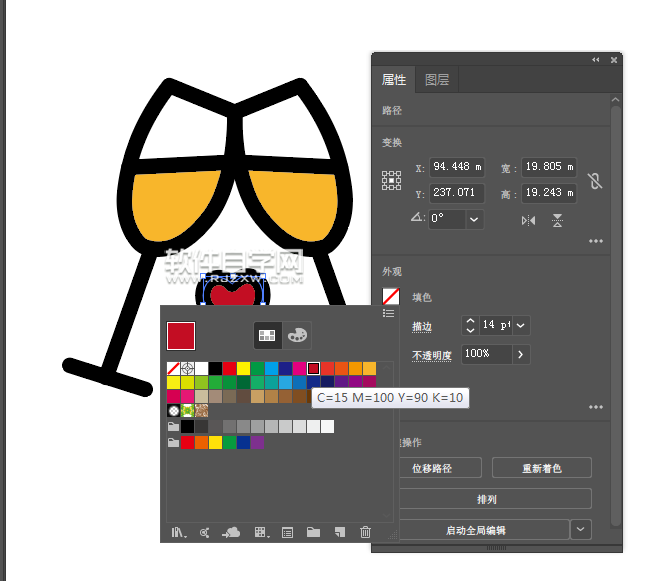Open the 描边 stroke options link

click(422, 326)
